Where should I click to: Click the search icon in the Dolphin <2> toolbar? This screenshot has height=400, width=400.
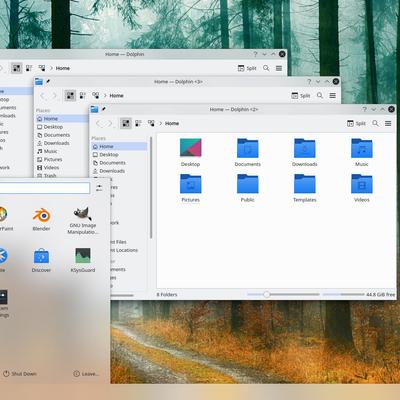point(375,123)
